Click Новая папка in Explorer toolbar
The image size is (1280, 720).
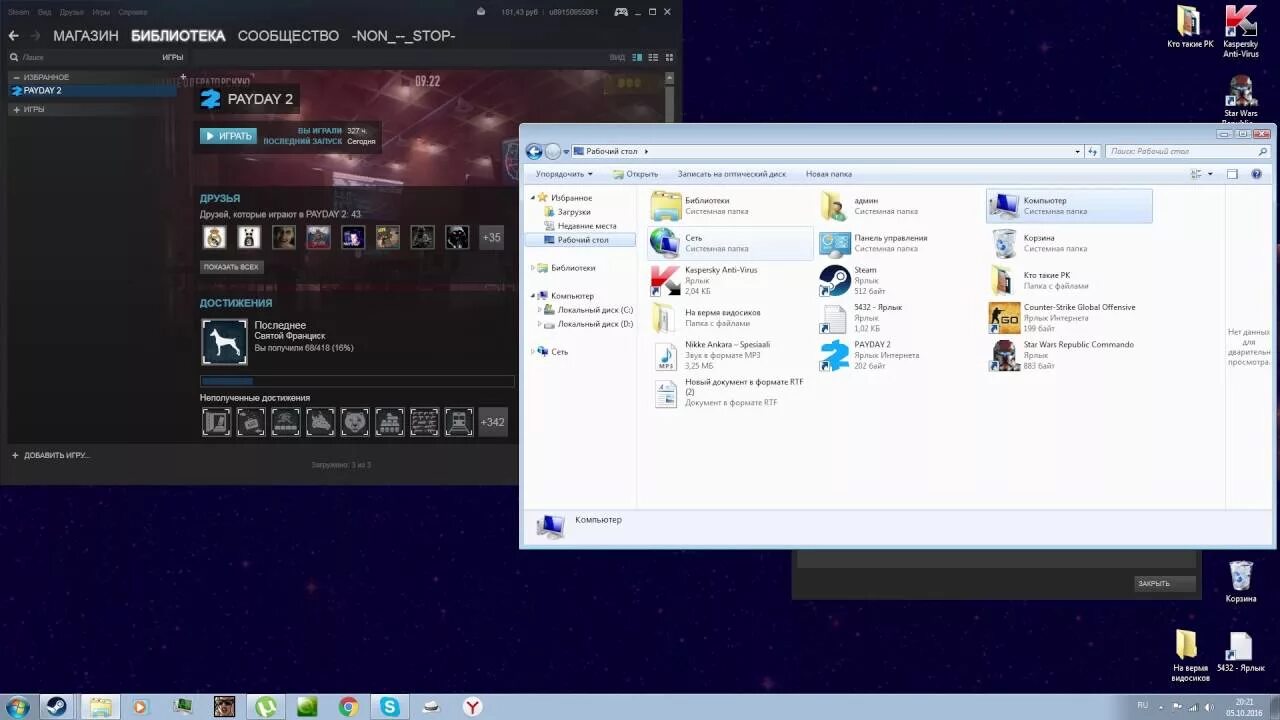[829, 174]
